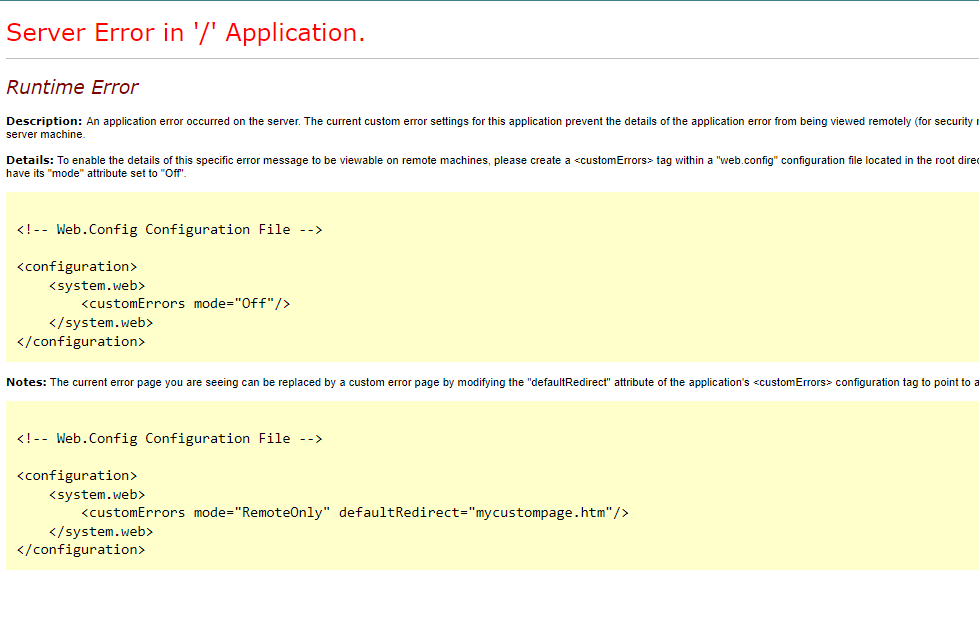Click 'defaultRedirect="mycustompage.htm"' attribute text
The width and height of the screenshot is (979, 620).
[x=476, y=513]
